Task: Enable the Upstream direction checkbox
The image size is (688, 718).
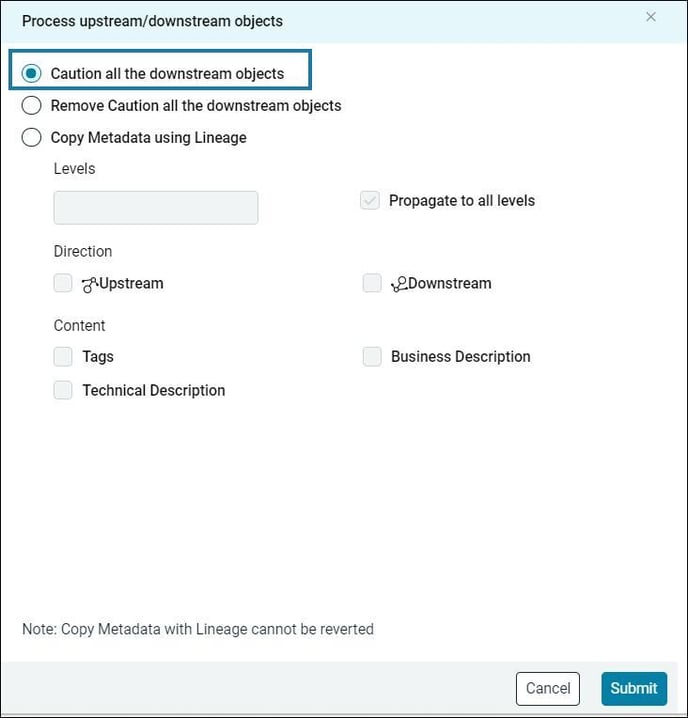Action: (x=63, y=283)
